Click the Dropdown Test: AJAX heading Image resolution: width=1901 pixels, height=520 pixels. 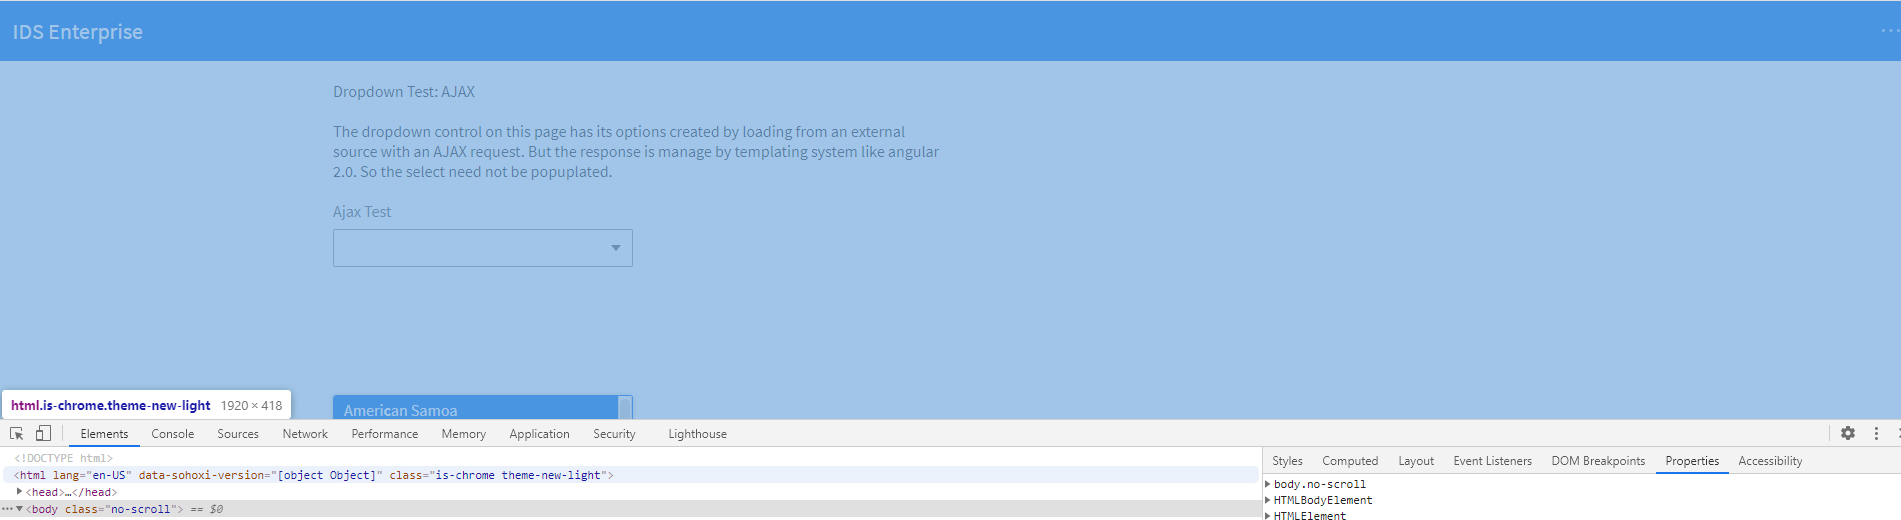coord(404,91)
